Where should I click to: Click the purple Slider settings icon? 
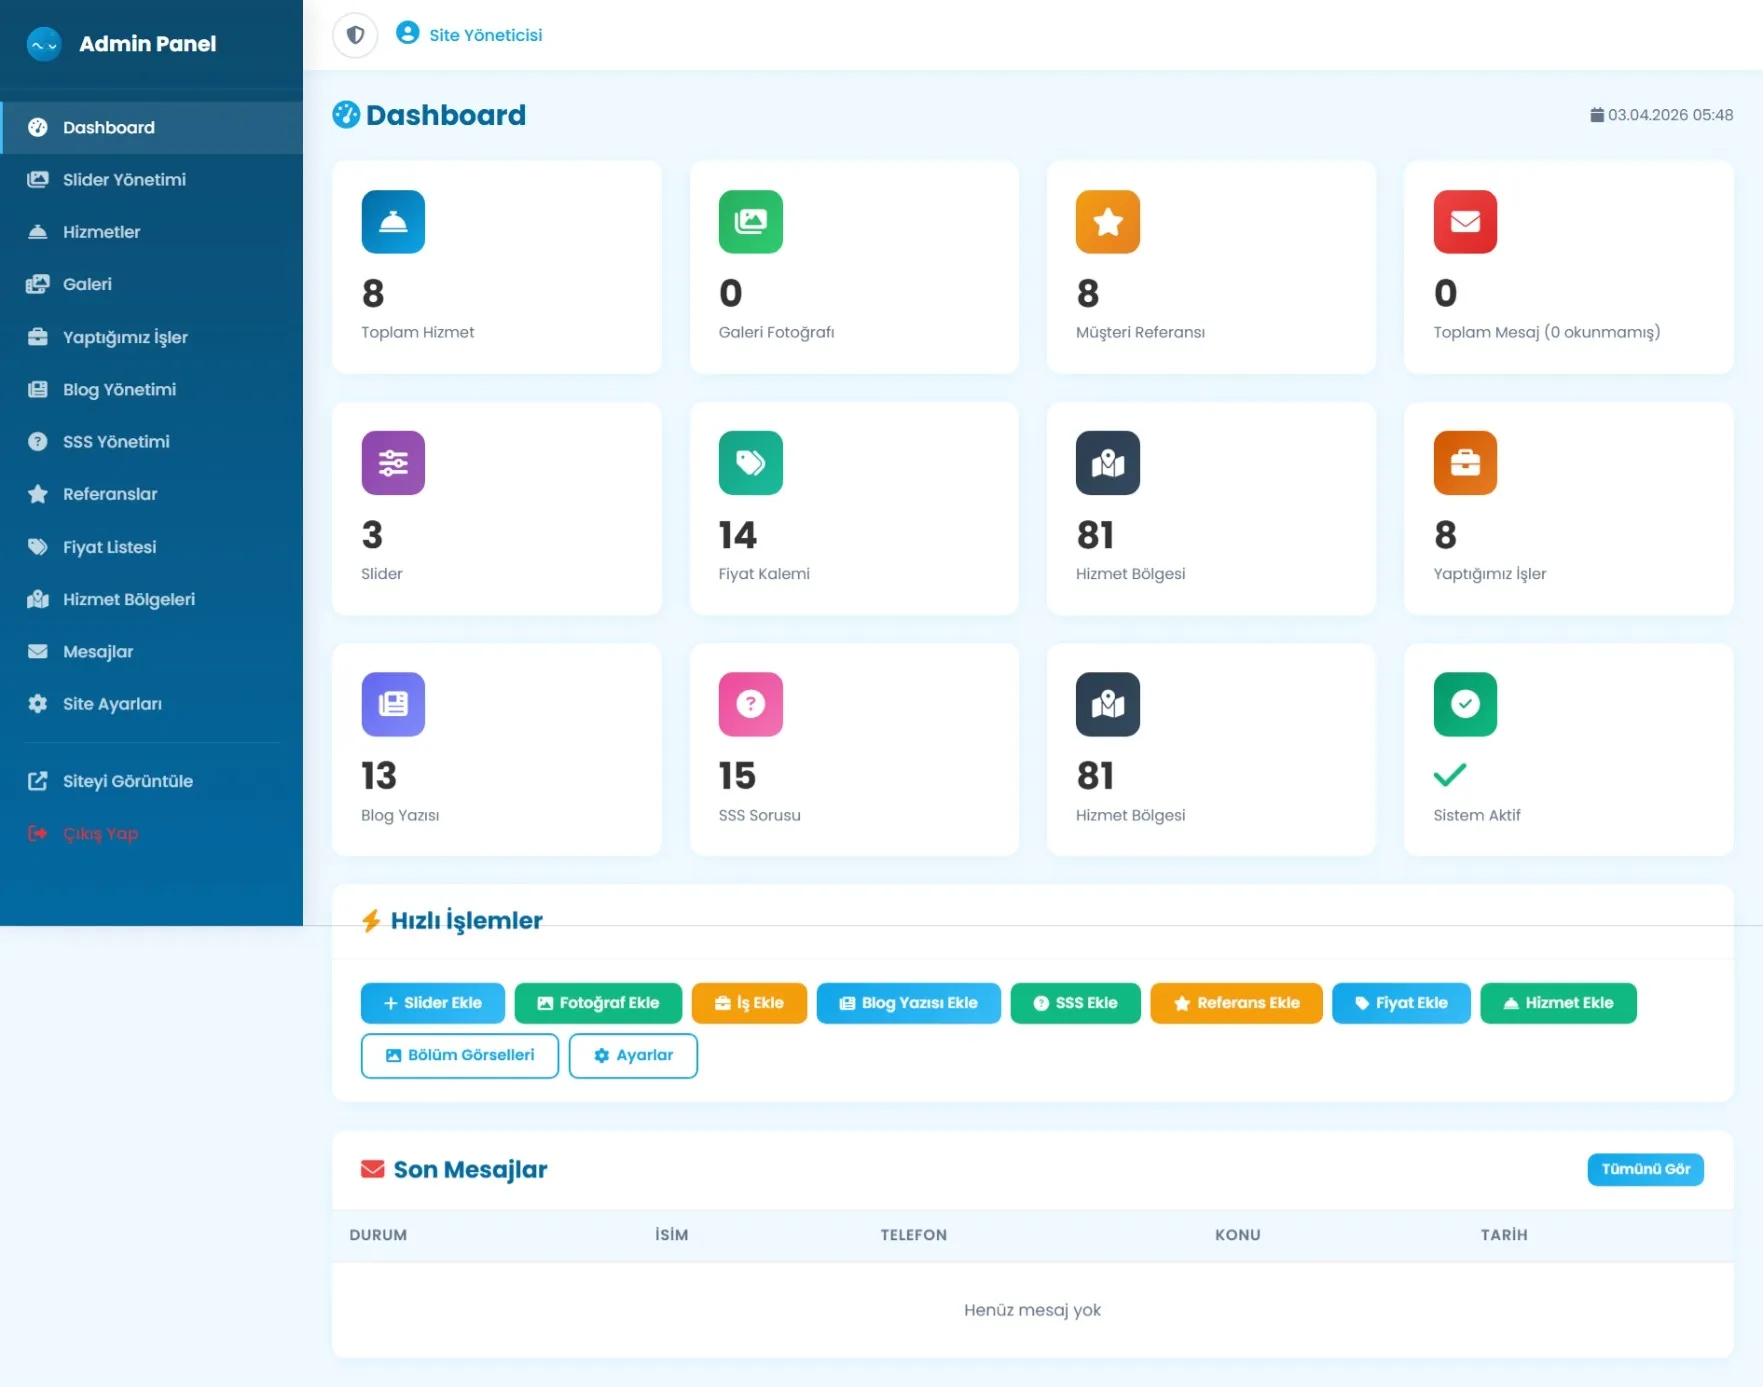393,463
